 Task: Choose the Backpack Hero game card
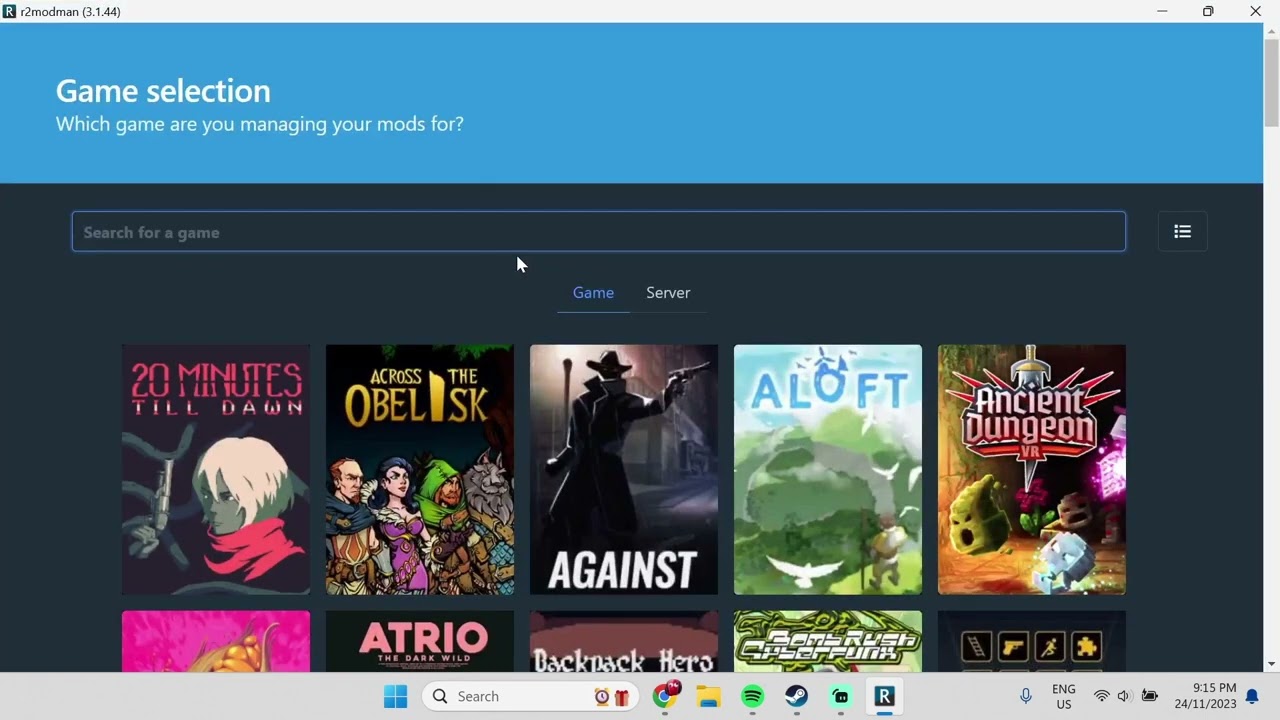[x=624, y=641]
